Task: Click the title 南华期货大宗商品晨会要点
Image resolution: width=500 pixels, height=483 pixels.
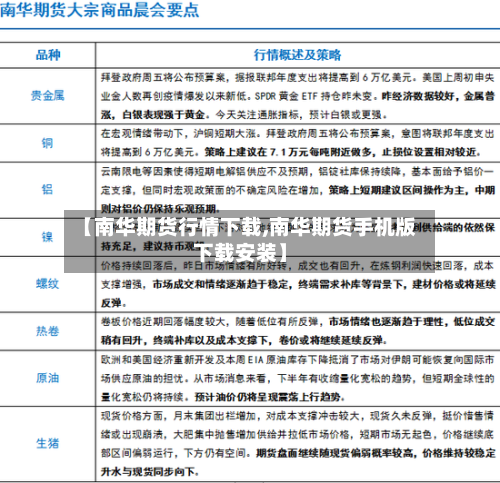Action: click(99, 10)
